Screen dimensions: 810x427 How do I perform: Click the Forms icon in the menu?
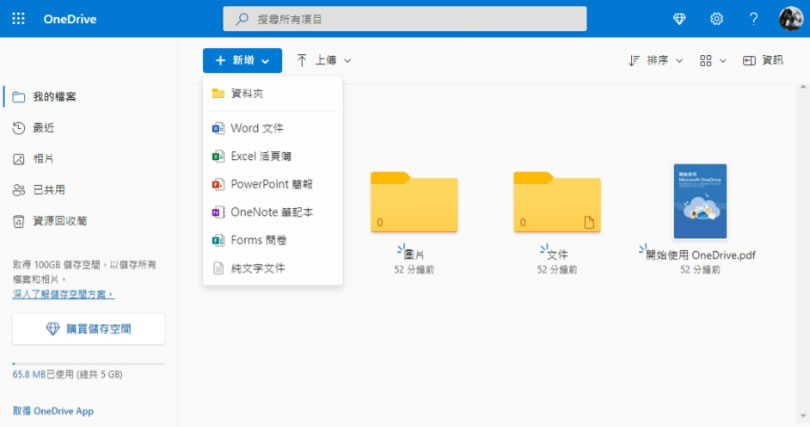tap(218, 240)
